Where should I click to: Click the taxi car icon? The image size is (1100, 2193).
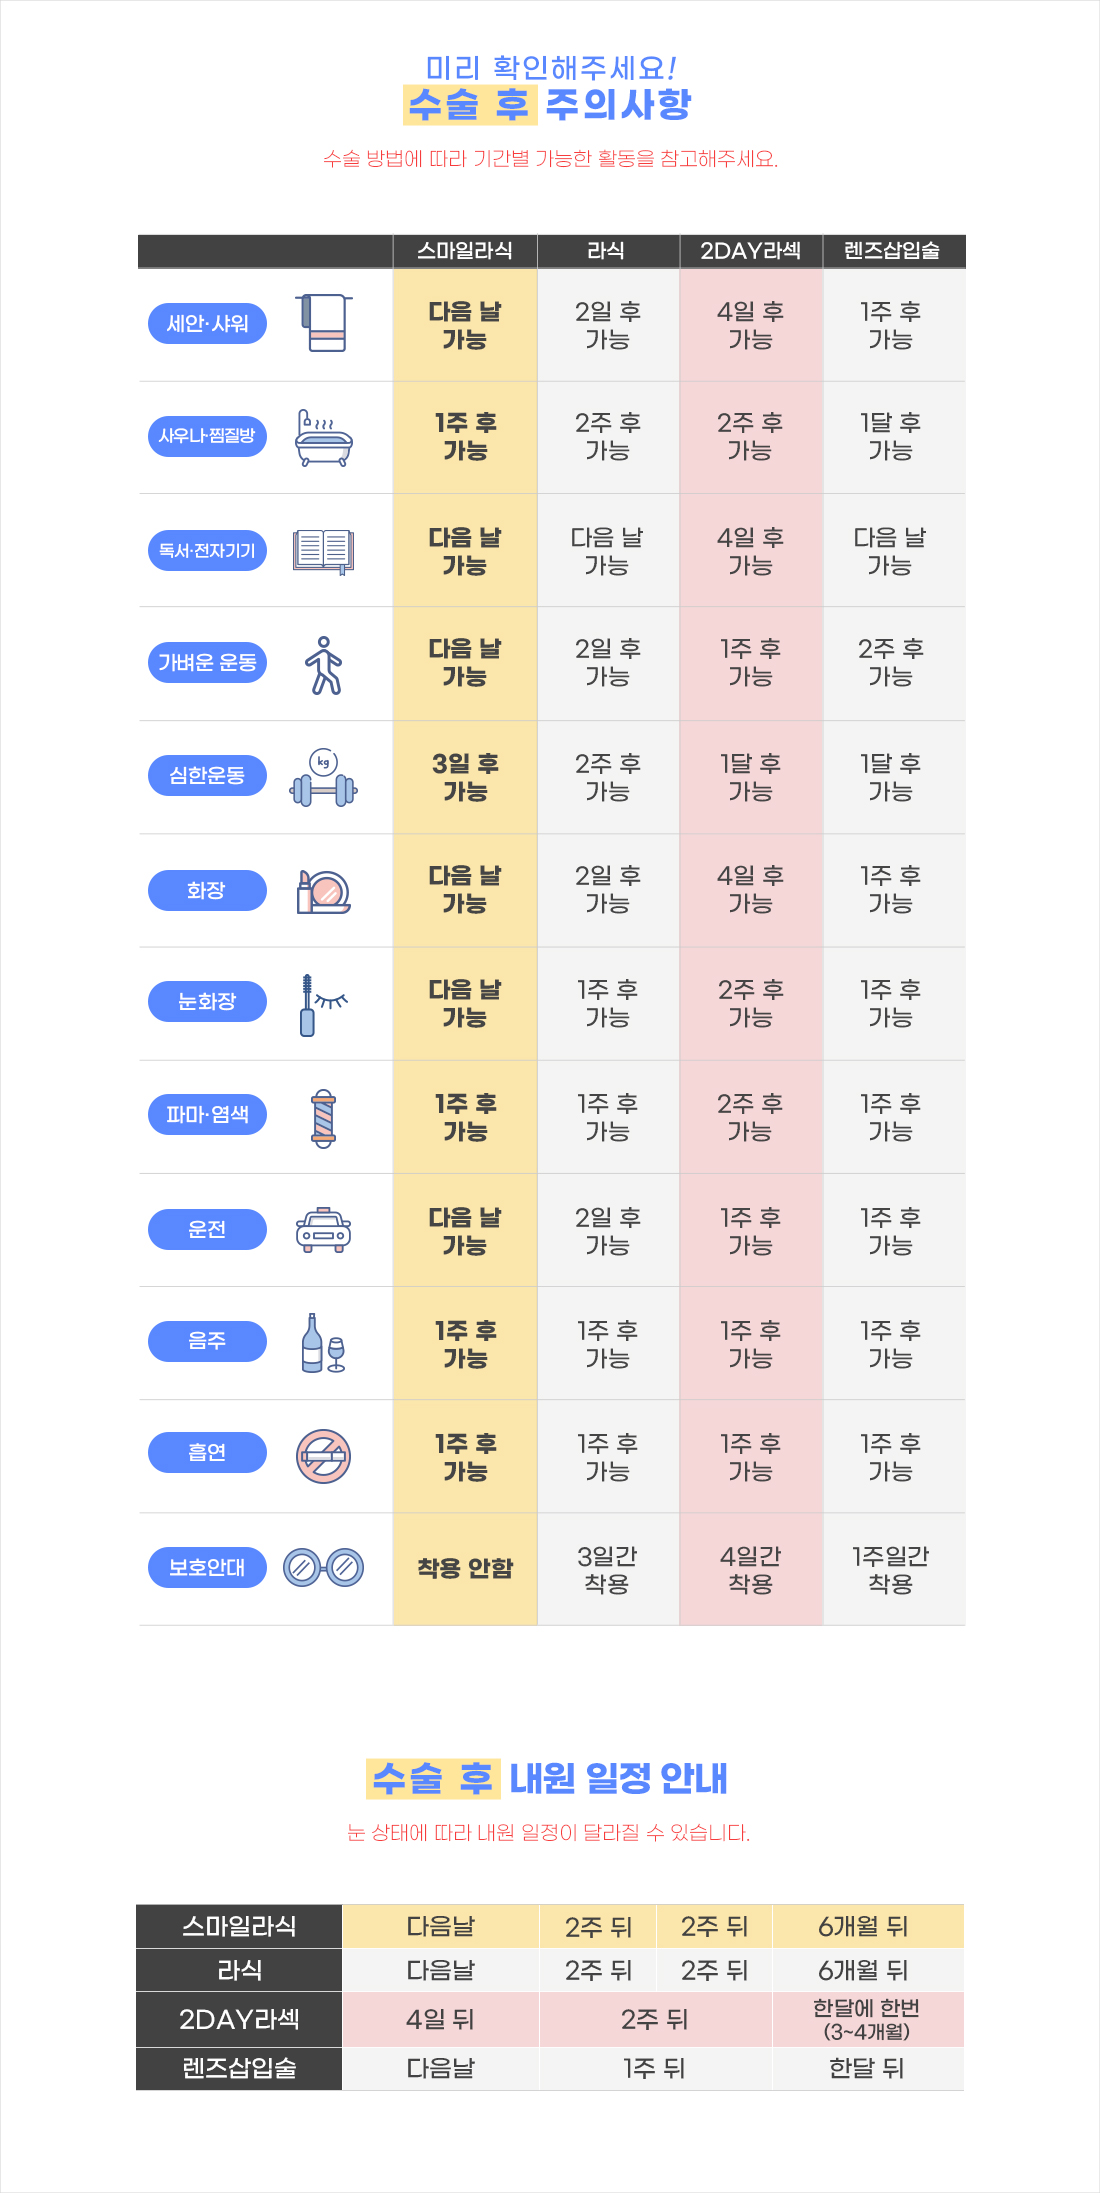(x=323, y=1230)
